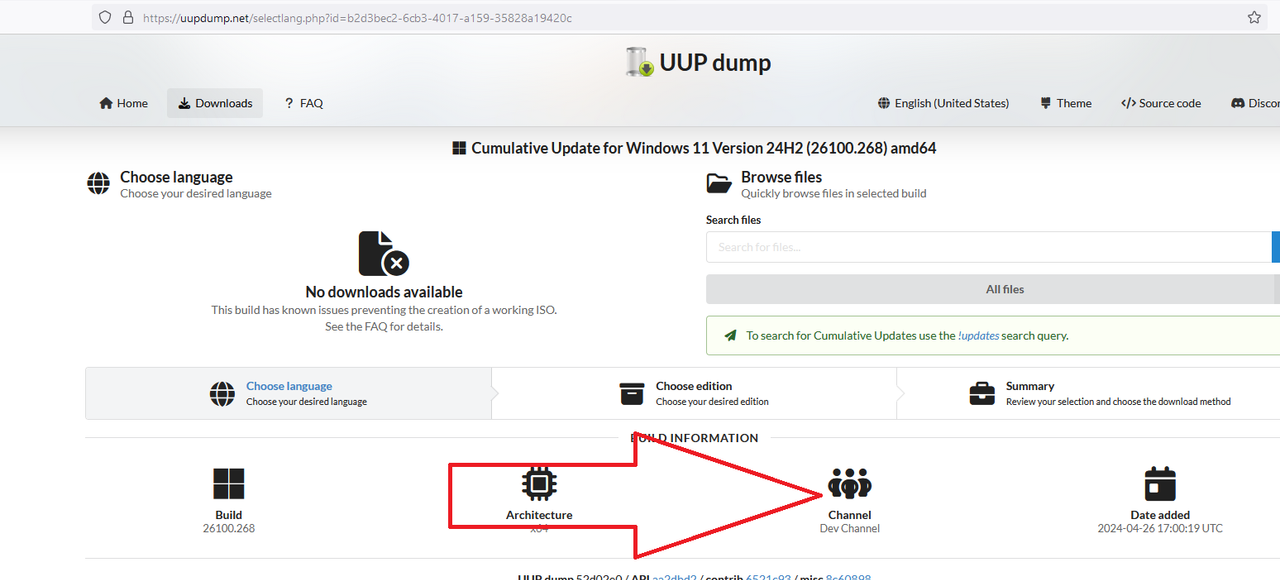
Task: Click the Windows logo Build icon
Action: 228,485
